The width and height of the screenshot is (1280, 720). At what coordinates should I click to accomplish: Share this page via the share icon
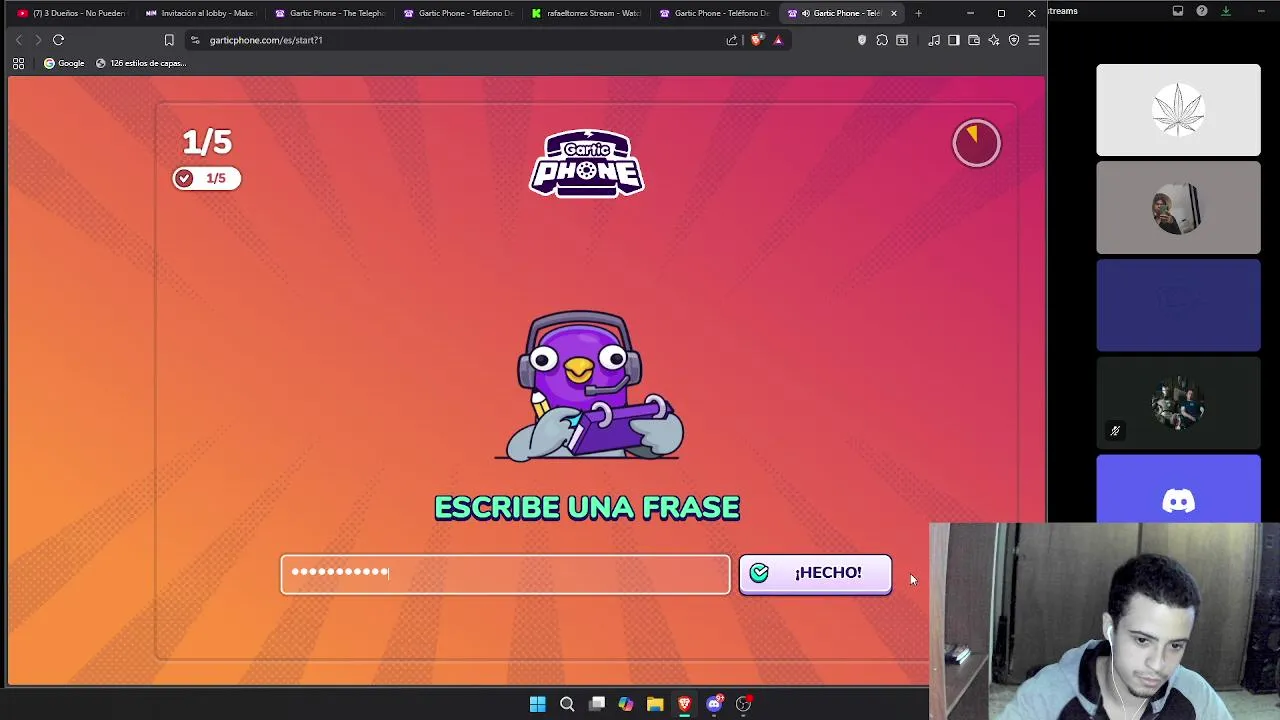(732, 40)
